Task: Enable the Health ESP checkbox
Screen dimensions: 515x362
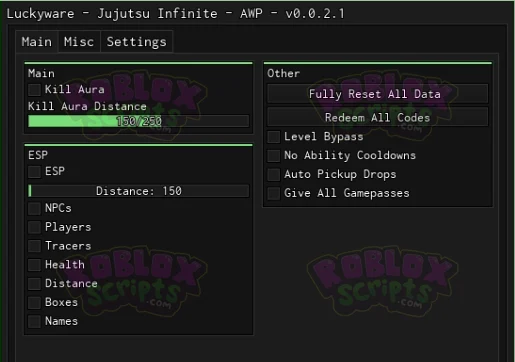Action: pyautogui.click(x=34, y=265)
